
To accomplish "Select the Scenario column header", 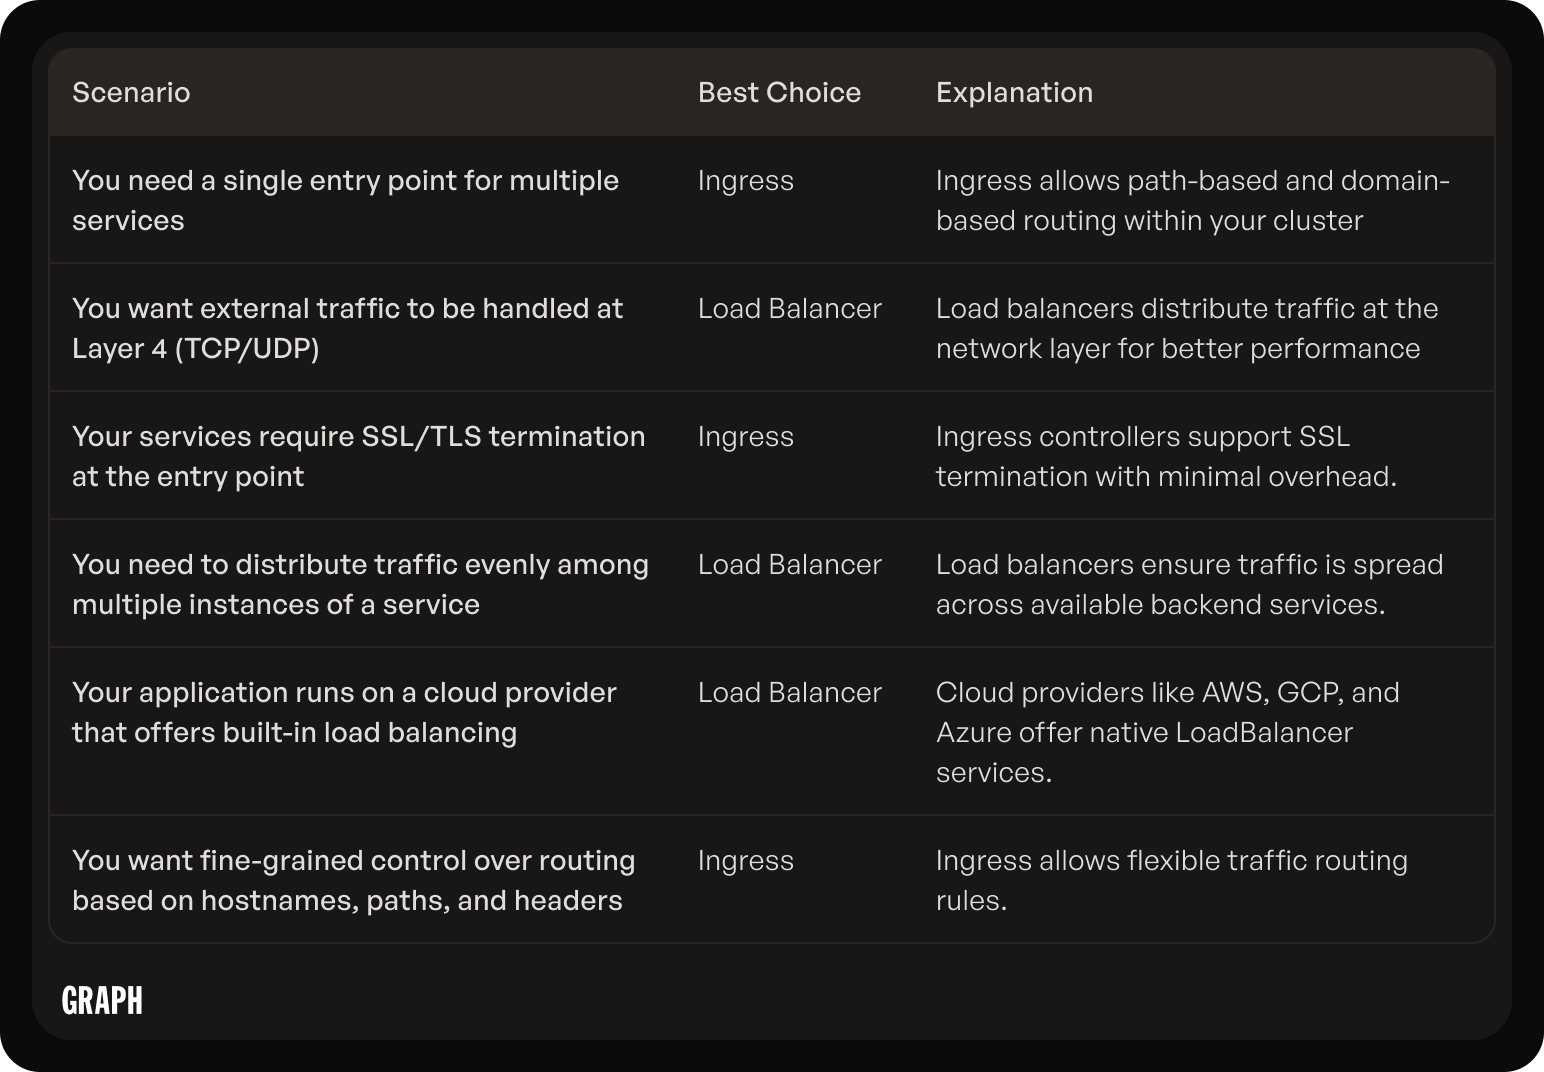I will click(131, 92).
